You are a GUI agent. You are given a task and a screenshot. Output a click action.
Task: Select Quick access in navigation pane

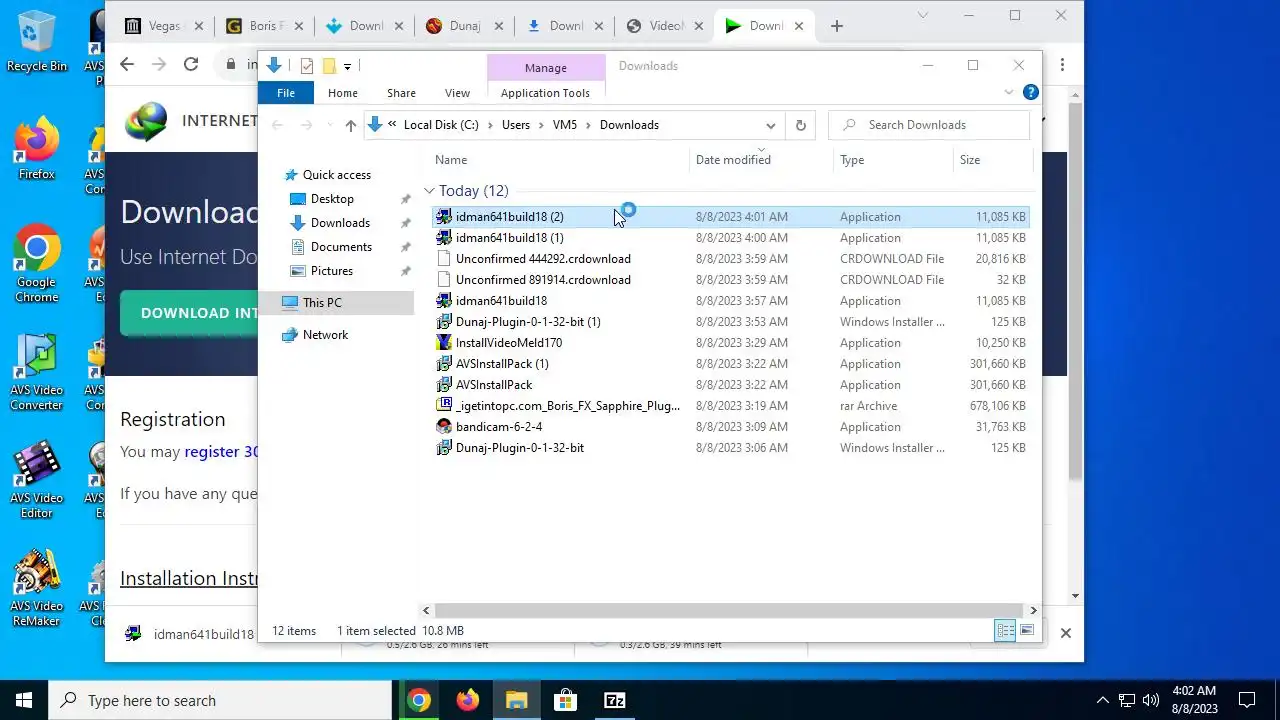click(x=336, y=175)
